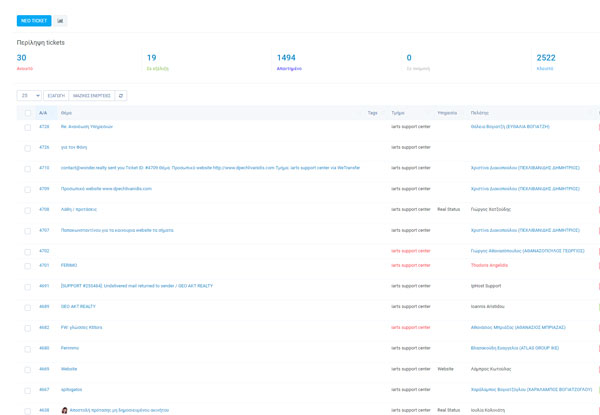Check the GEO AKT REALTY ticket 4689 box

(x=28, y=308)
